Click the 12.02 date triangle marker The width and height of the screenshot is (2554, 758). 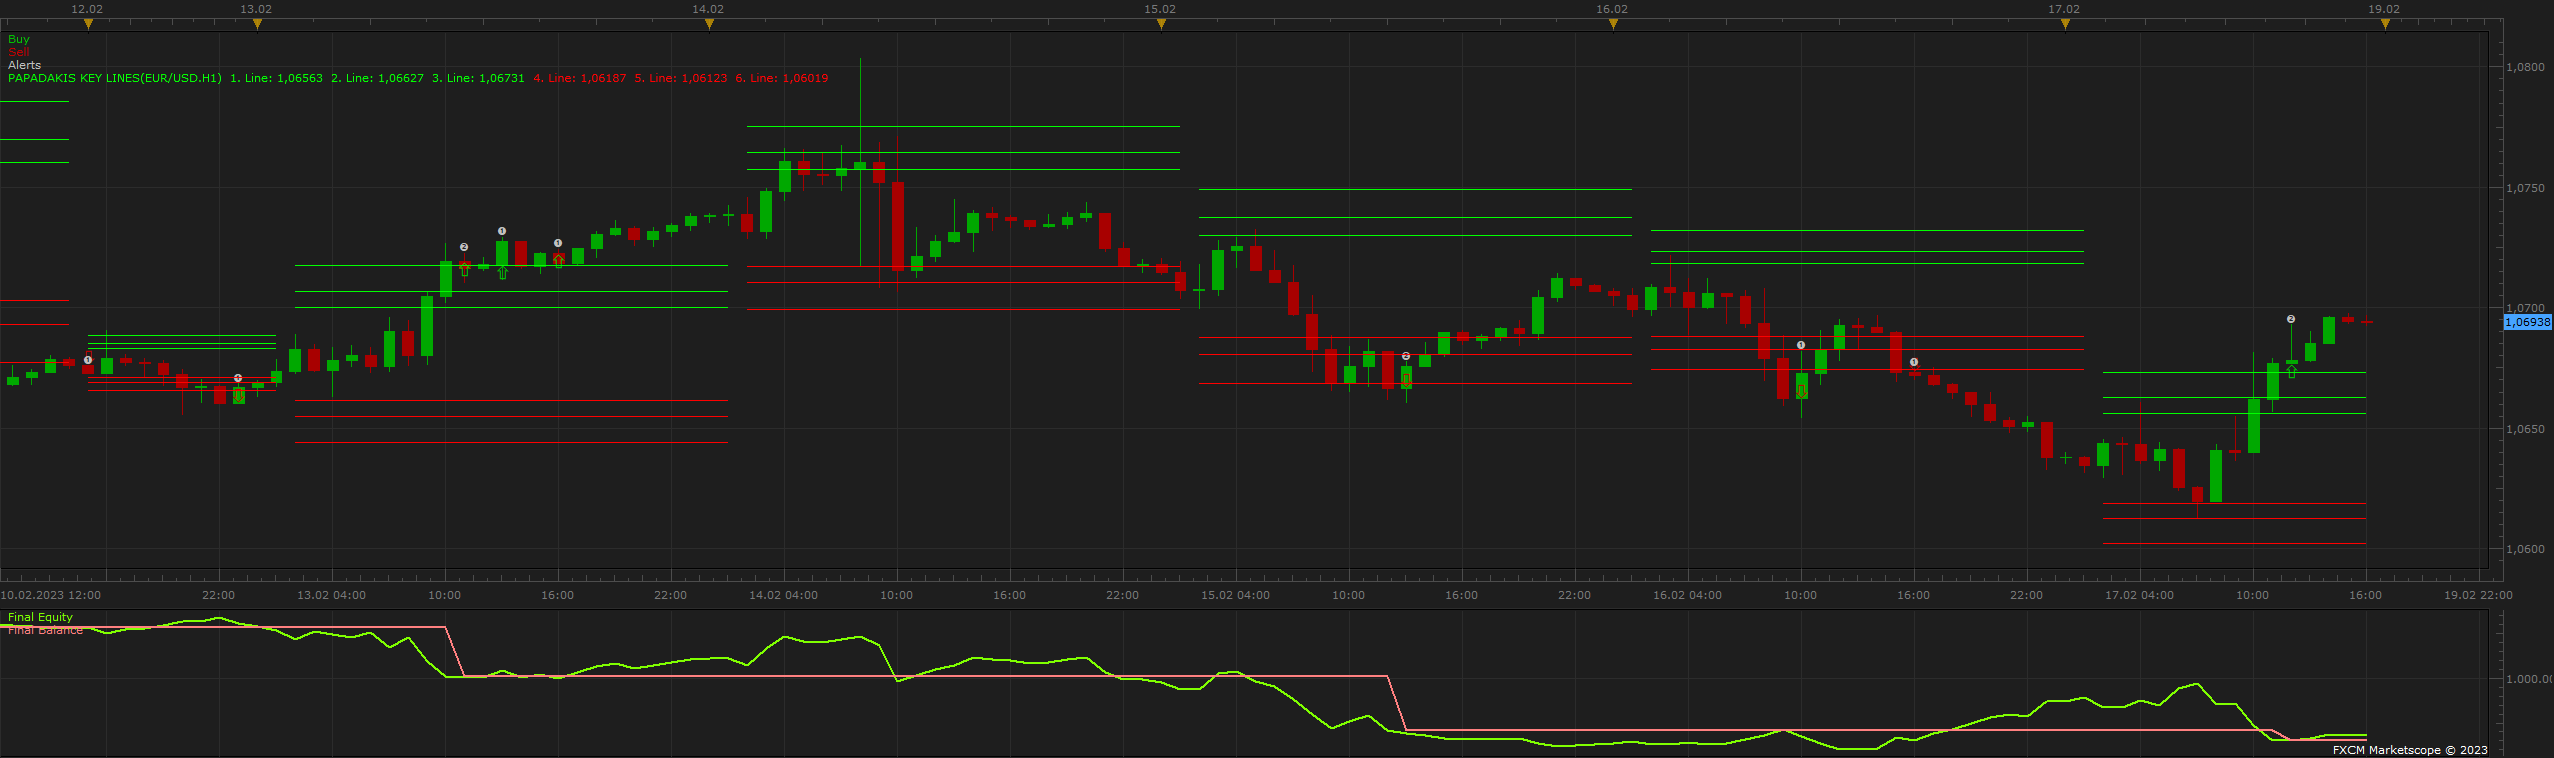coord(88,24)
